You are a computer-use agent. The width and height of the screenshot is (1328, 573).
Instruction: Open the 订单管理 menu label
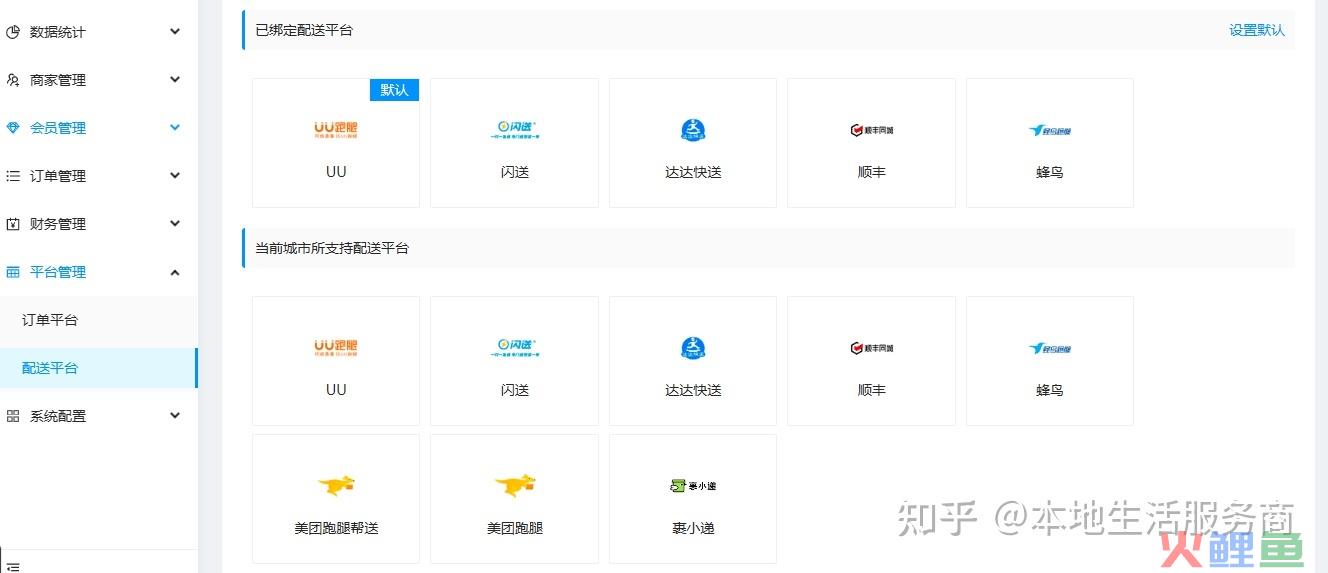coord(58,176)
